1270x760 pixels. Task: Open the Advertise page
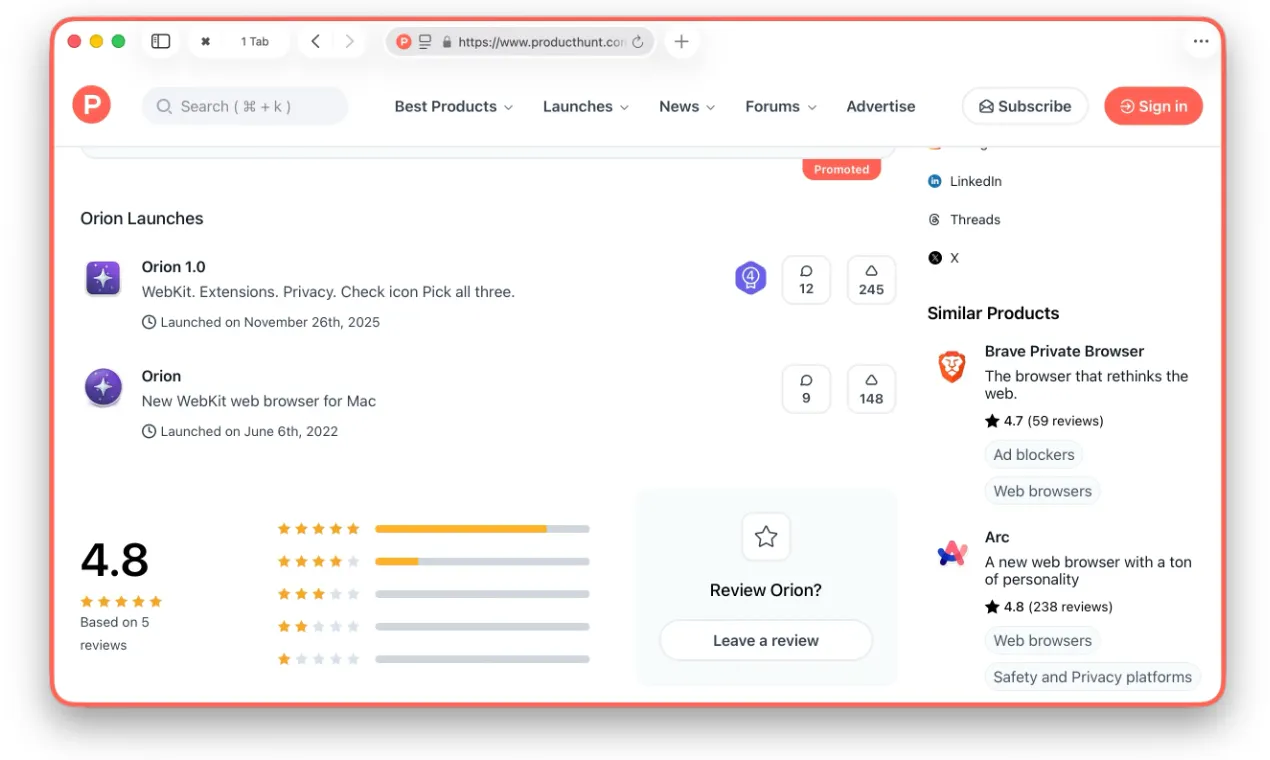[x=881, y=106]
